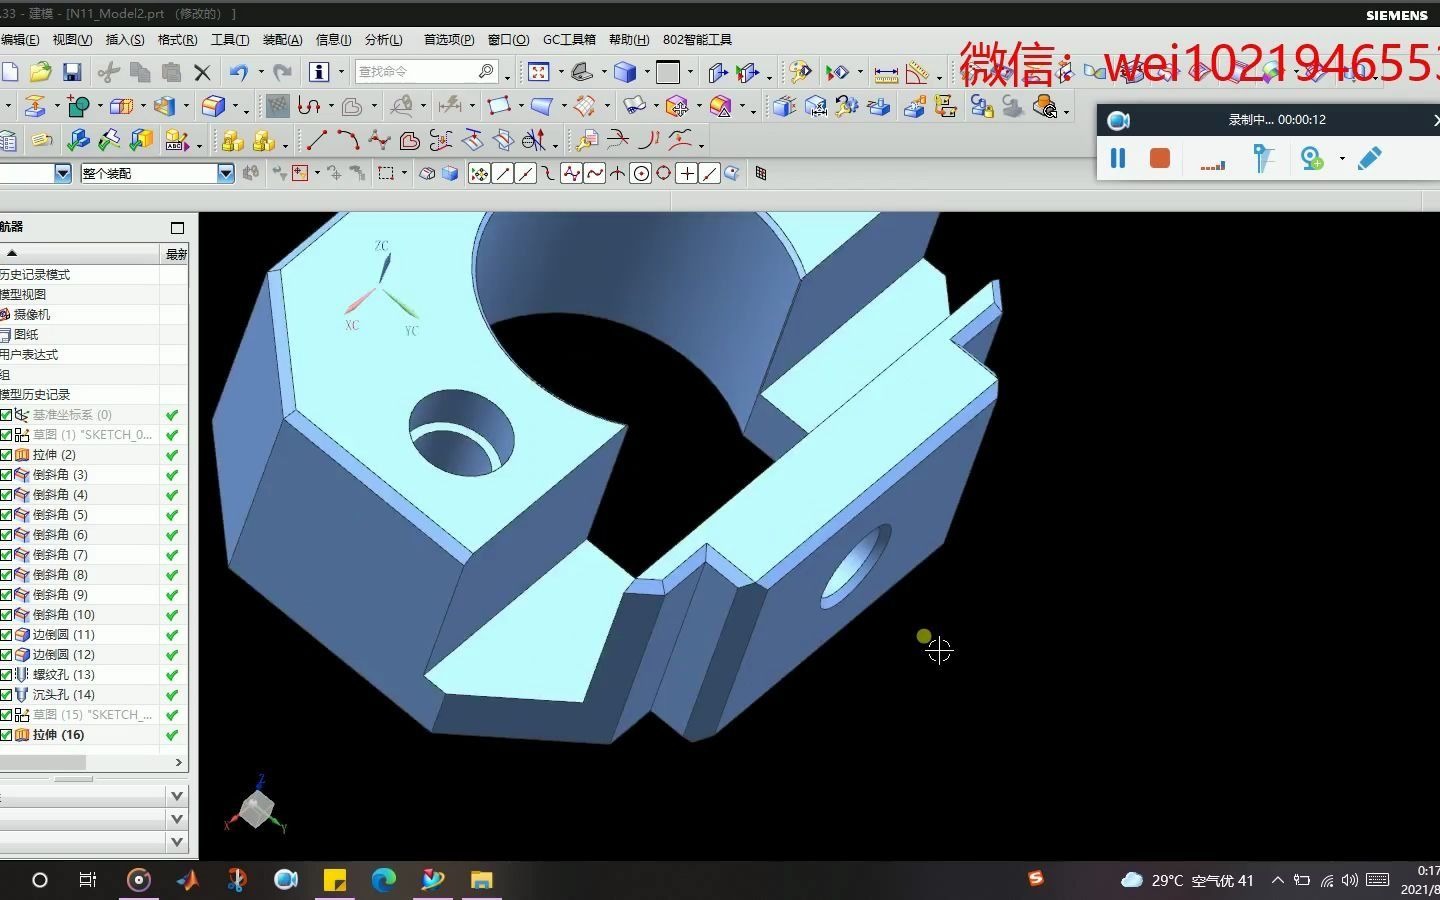The image size is (1440, 900).
Task: Open the 分析(L) menu
Action: click(x=383, y=40)
